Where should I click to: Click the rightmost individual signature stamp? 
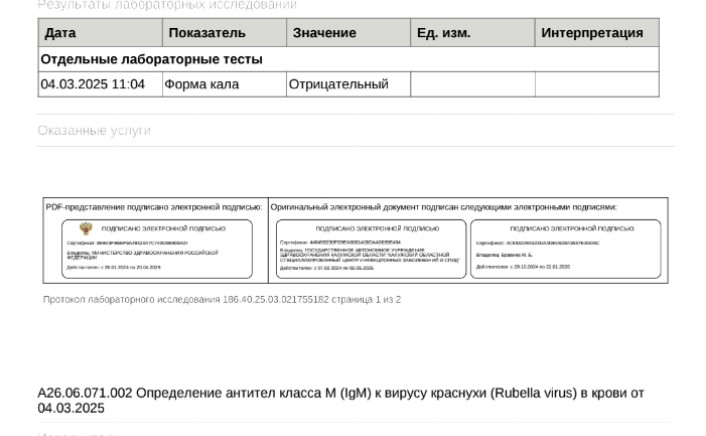click(566, 249)
